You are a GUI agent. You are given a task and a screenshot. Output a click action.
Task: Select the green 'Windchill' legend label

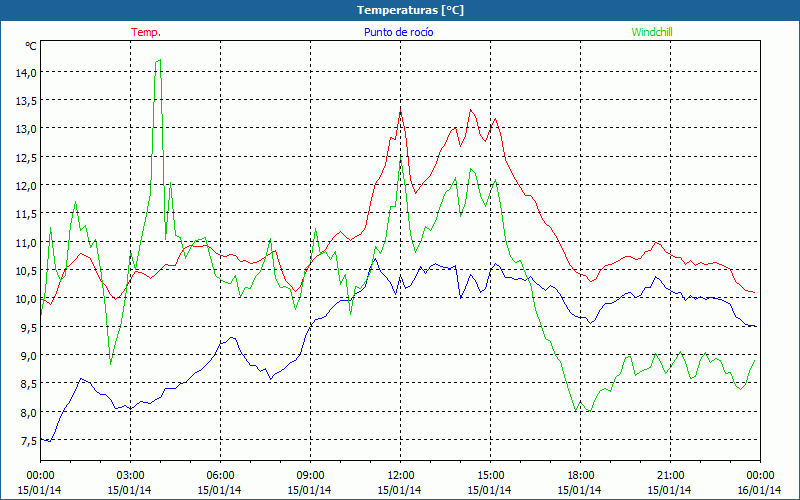click(652, 32)
